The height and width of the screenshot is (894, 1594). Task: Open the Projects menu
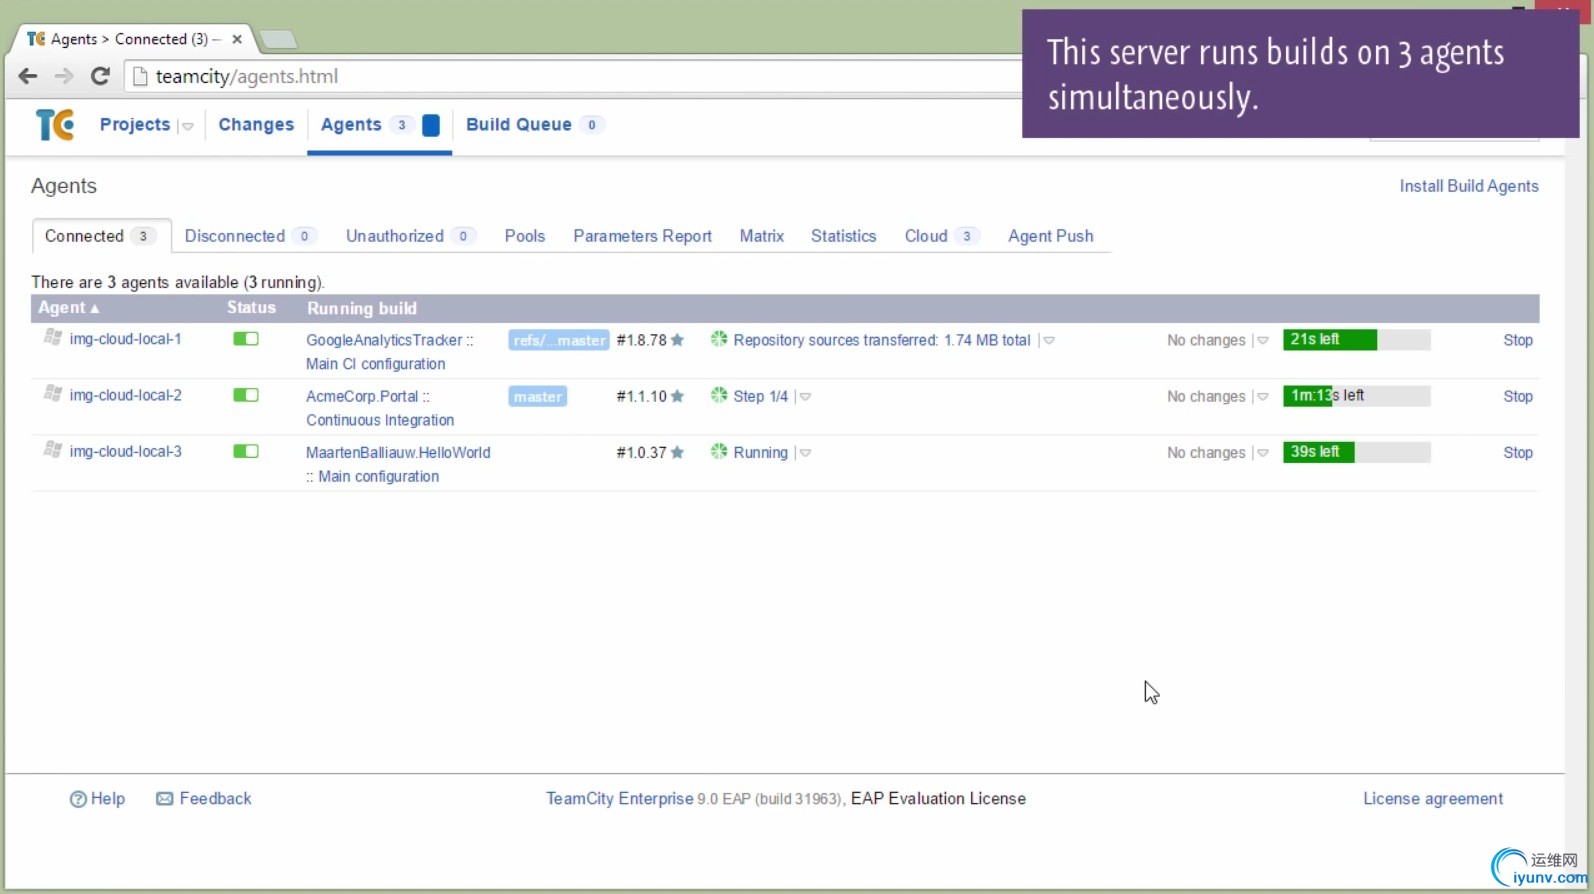135,125
